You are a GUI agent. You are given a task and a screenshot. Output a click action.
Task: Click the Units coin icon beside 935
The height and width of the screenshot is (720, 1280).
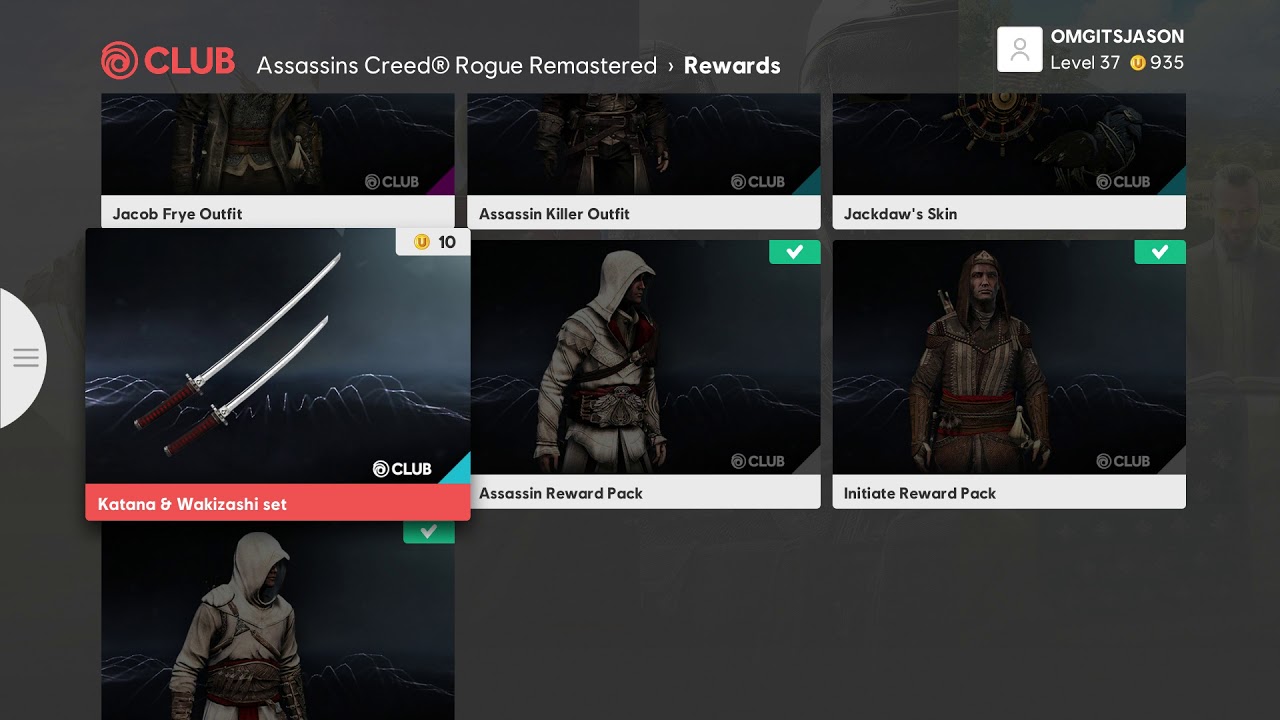click(x=1137, y=63)
